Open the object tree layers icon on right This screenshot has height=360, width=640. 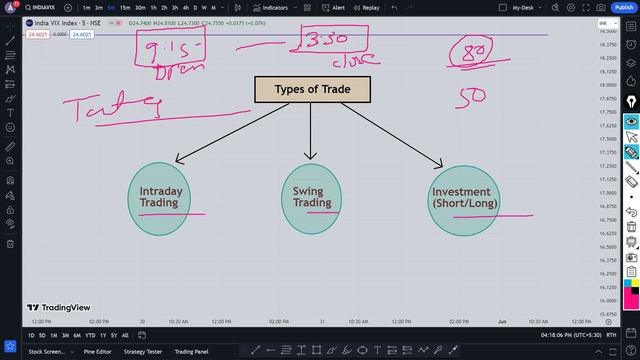click(x=631, y=63)
